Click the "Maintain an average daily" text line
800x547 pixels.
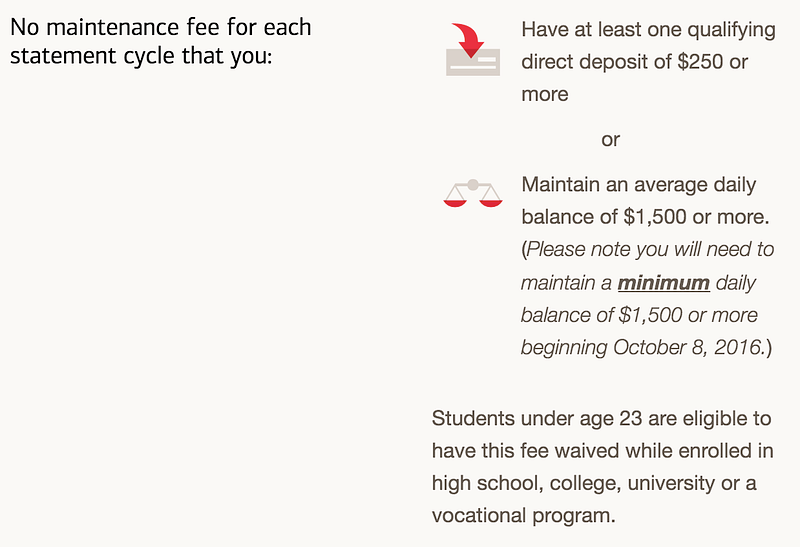coord(638,185)
